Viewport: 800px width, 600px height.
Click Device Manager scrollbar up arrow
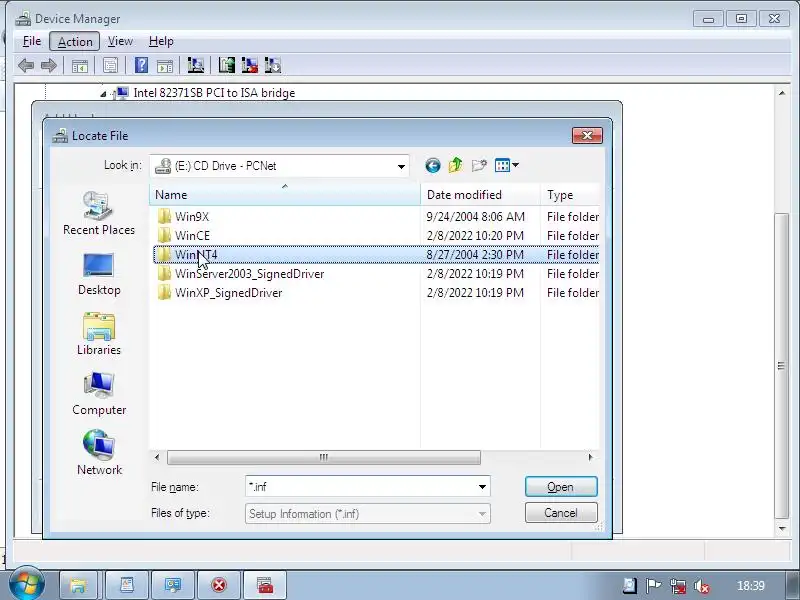coord(782,93)
